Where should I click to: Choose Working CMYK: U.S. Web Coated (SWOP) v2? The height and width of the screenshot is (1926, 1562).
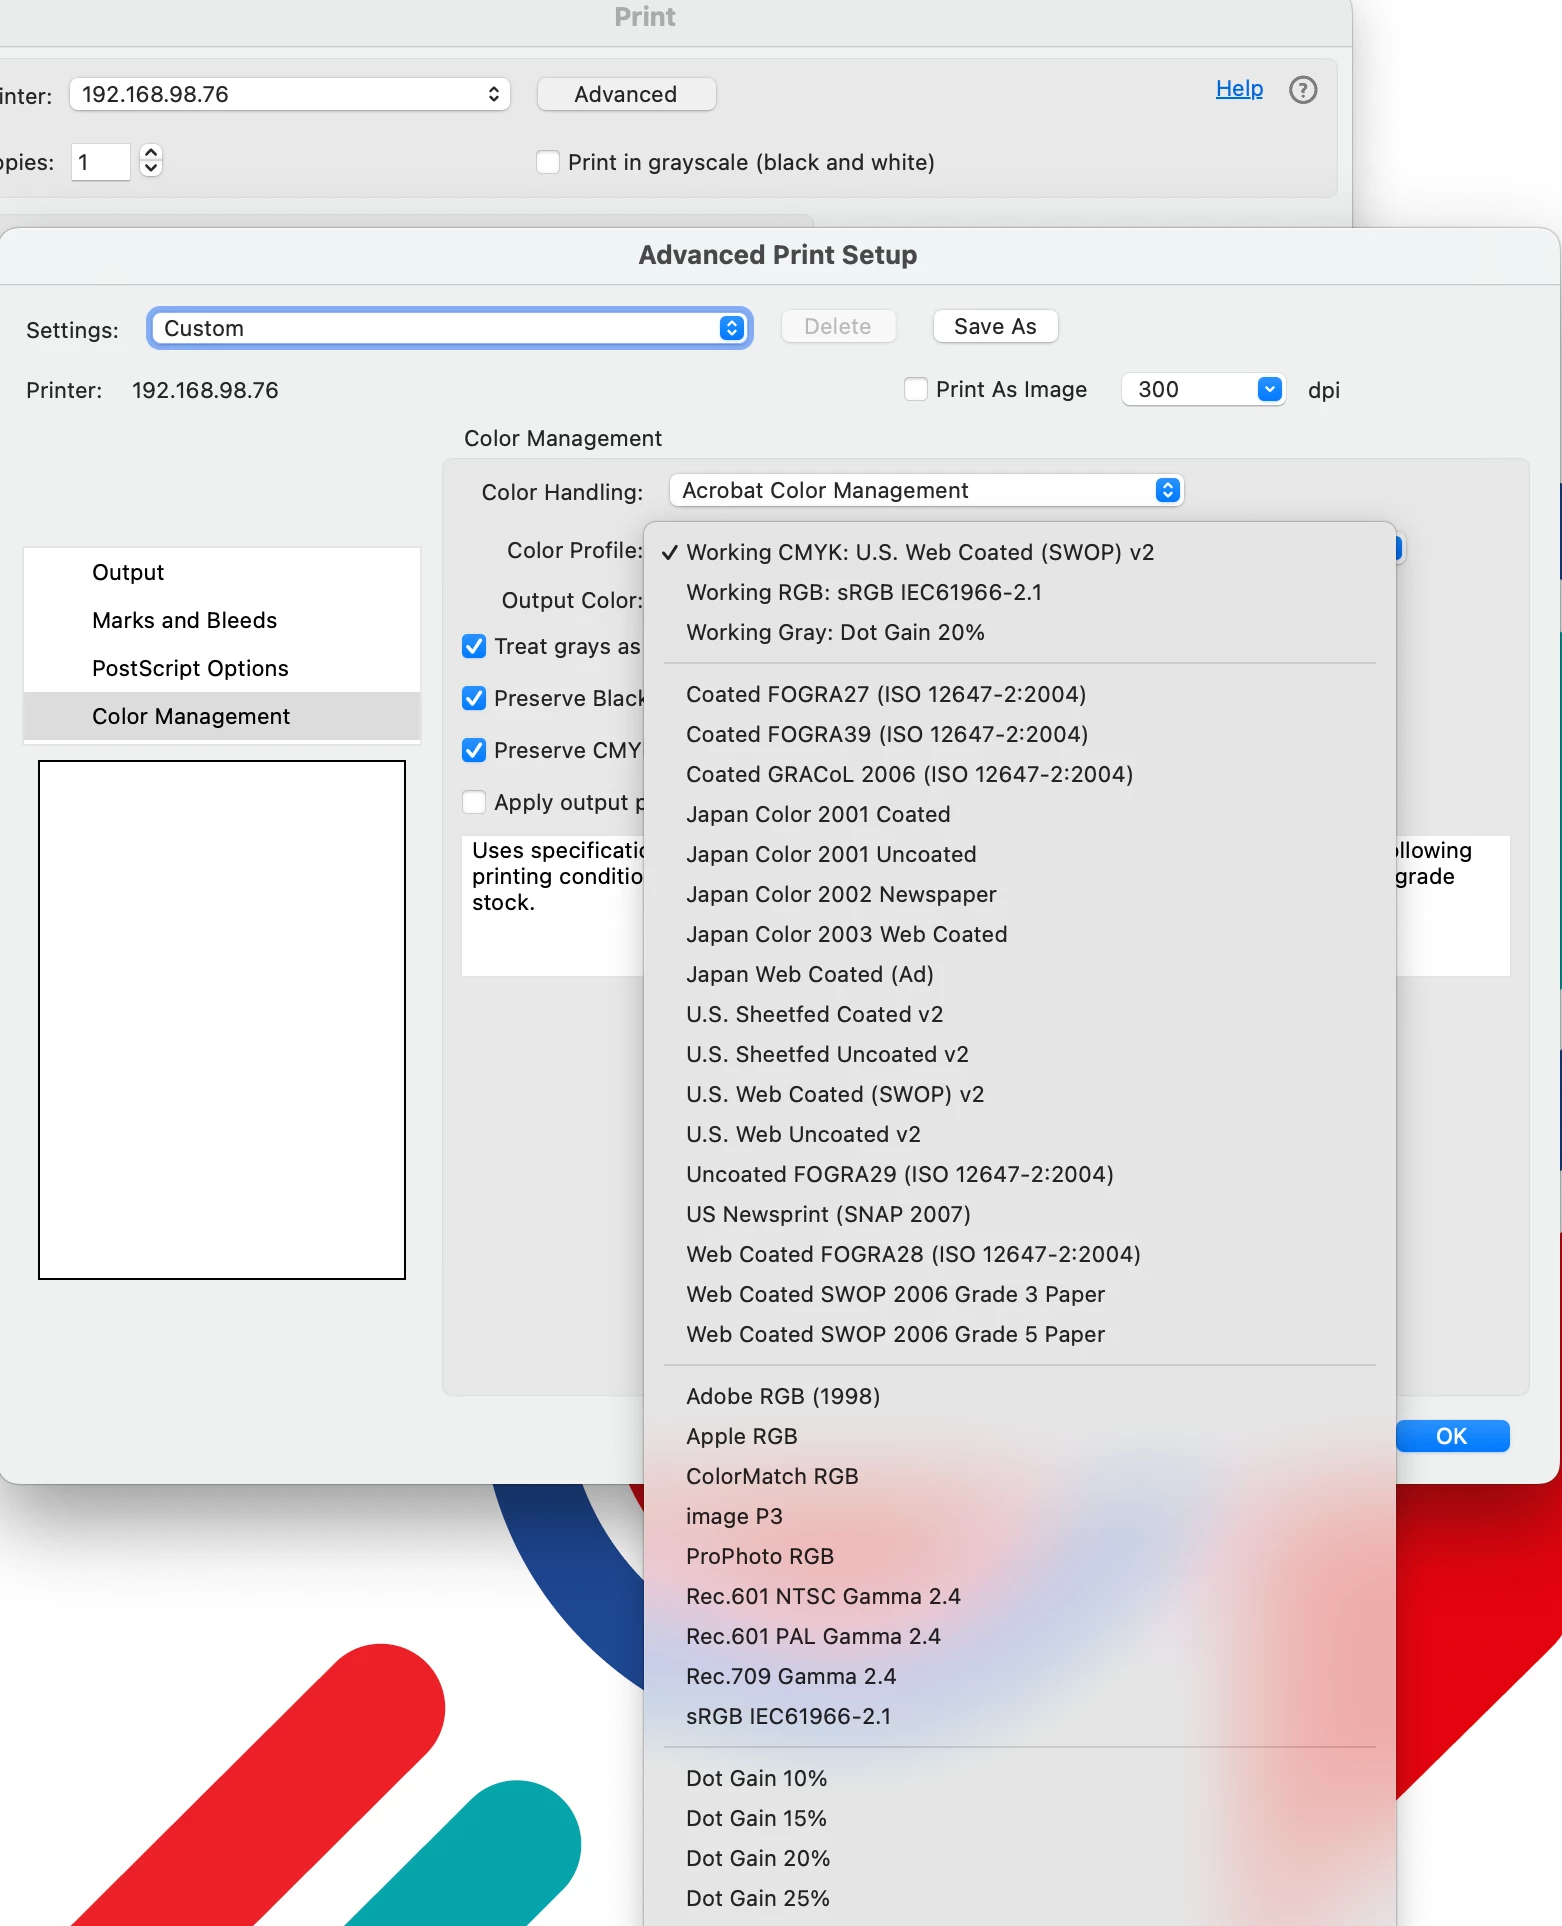pyautogui.click(x=1019, y=552)
